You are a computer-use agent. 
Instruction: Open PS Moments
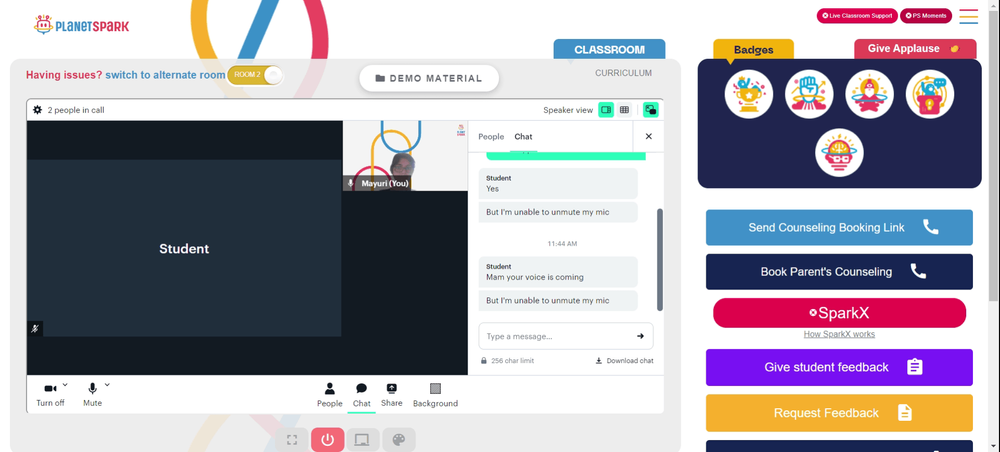925,16
